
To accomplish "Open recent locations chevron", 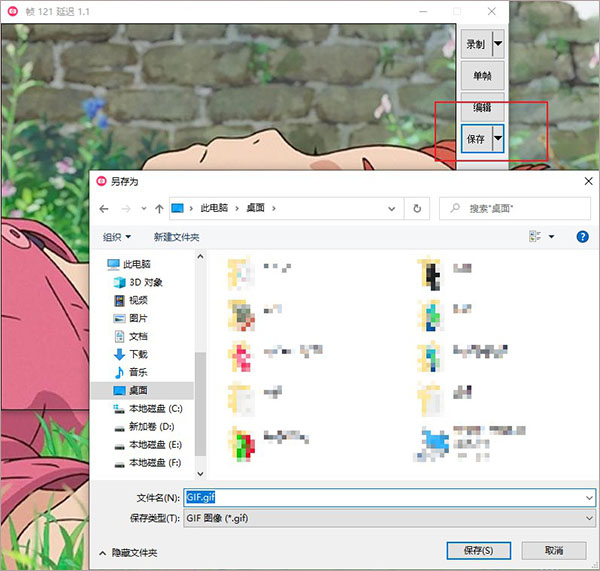I will [144, 209].
